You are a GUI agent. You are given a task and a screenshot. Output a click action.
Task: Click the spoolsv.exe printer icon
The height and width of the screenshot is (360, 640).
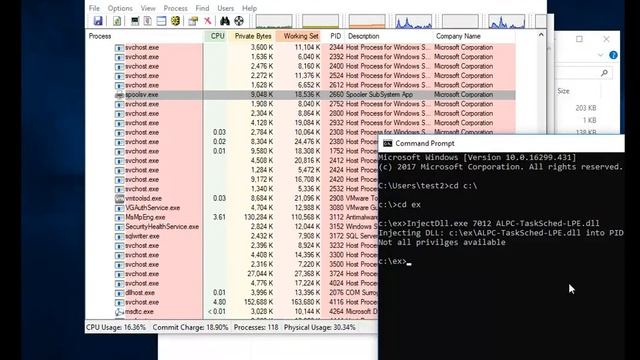[119, 95]
